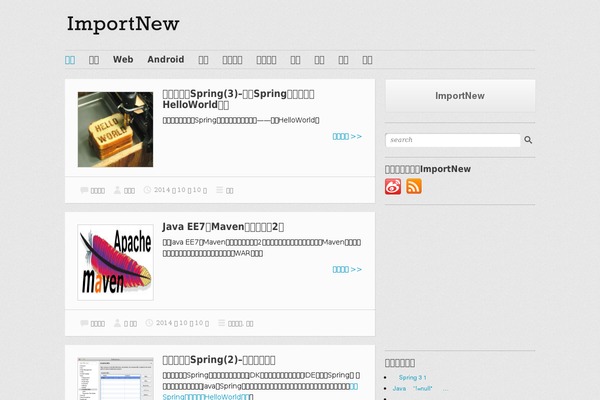
Task: Open the Web navigation menu item
Action: click(x=123, y=60)
